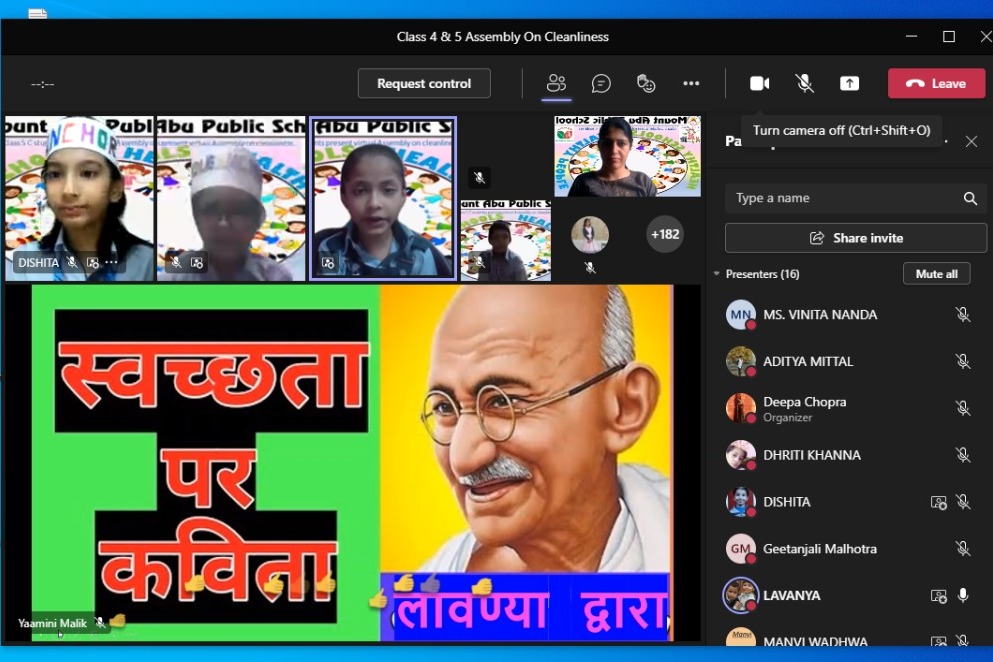Viewport: 993px width, 662px height.
Task: Spotlight icon next to DISHITA in list
Action: (x=938, y=502)
